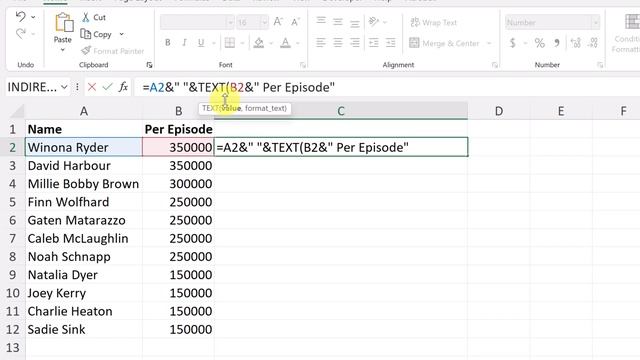This screenshot has height=360, width=640.
Task: Click Increase Indent icon
Action: click(x=391, y=42)
